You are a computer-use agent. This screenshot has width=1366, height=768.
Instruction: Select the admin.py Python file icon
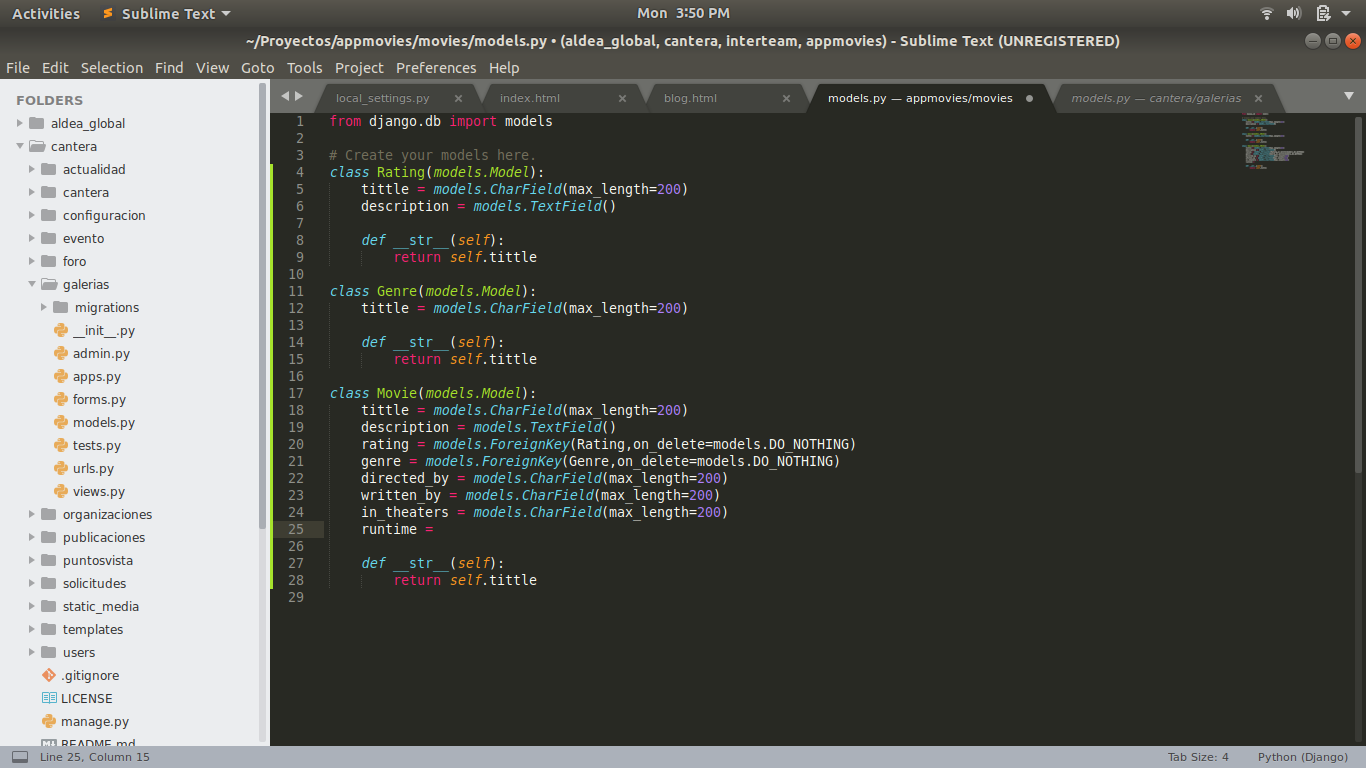(61, 354)
